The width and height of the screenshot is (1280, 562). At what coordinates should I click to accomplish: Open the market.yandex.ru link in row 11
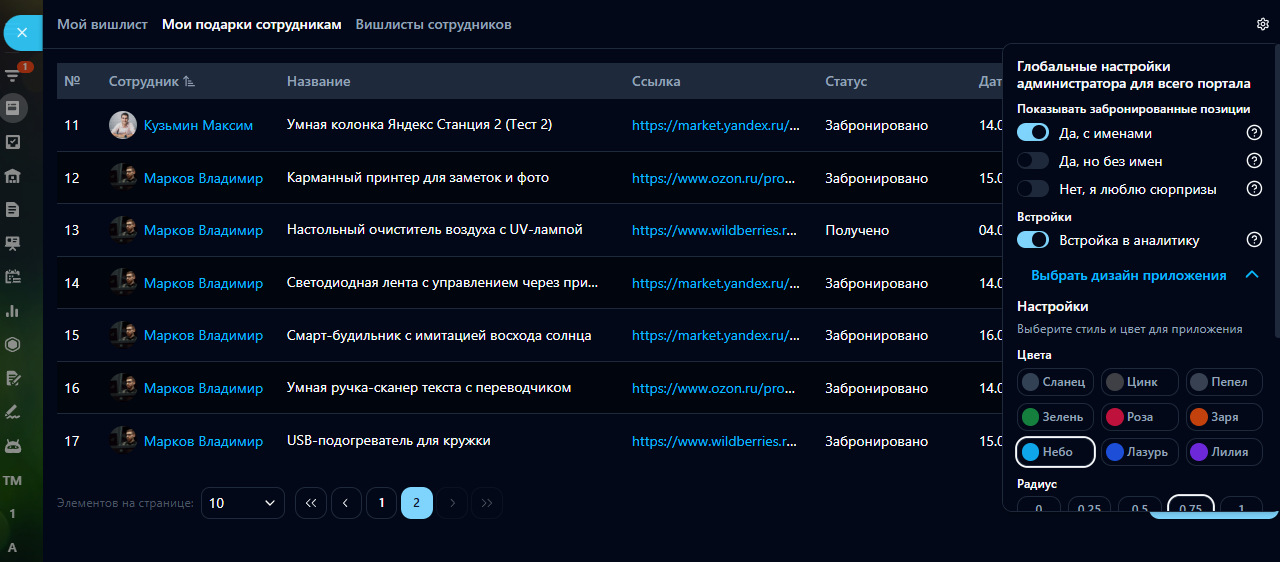coord(717,125)
